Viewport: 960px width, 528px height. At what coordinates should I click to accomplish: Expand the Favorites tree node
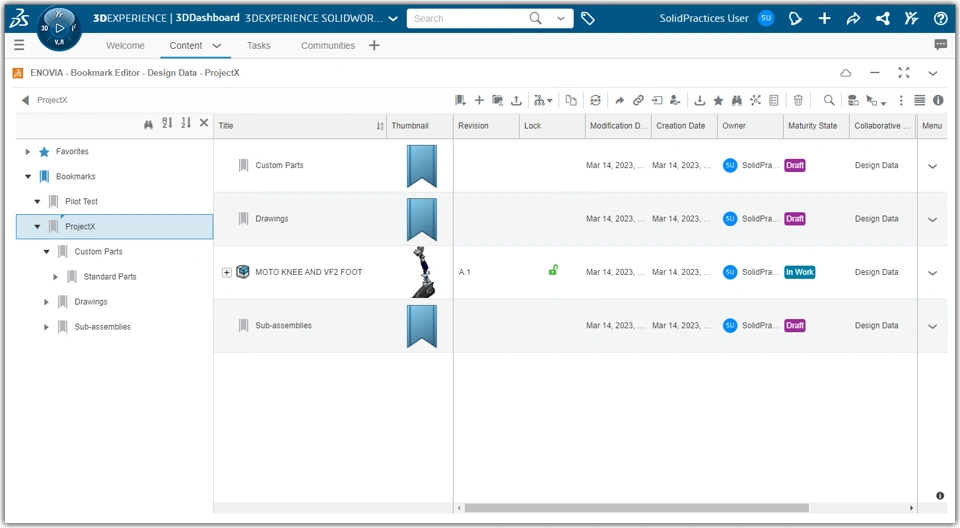(28, 151)
